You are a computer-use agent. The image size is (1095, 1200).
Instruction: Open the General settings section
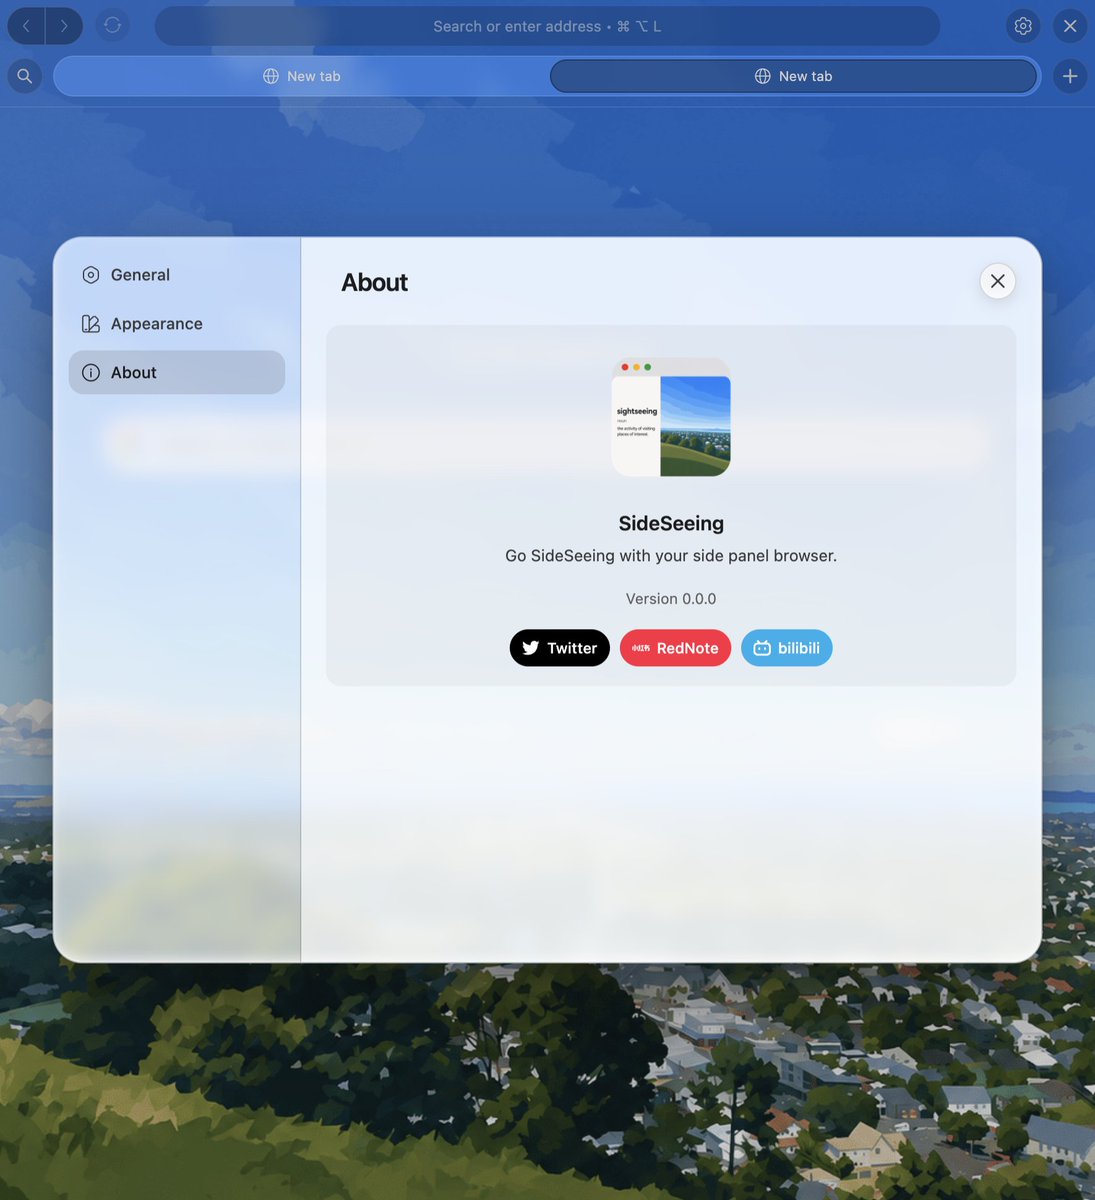click(x=177, y=275)
